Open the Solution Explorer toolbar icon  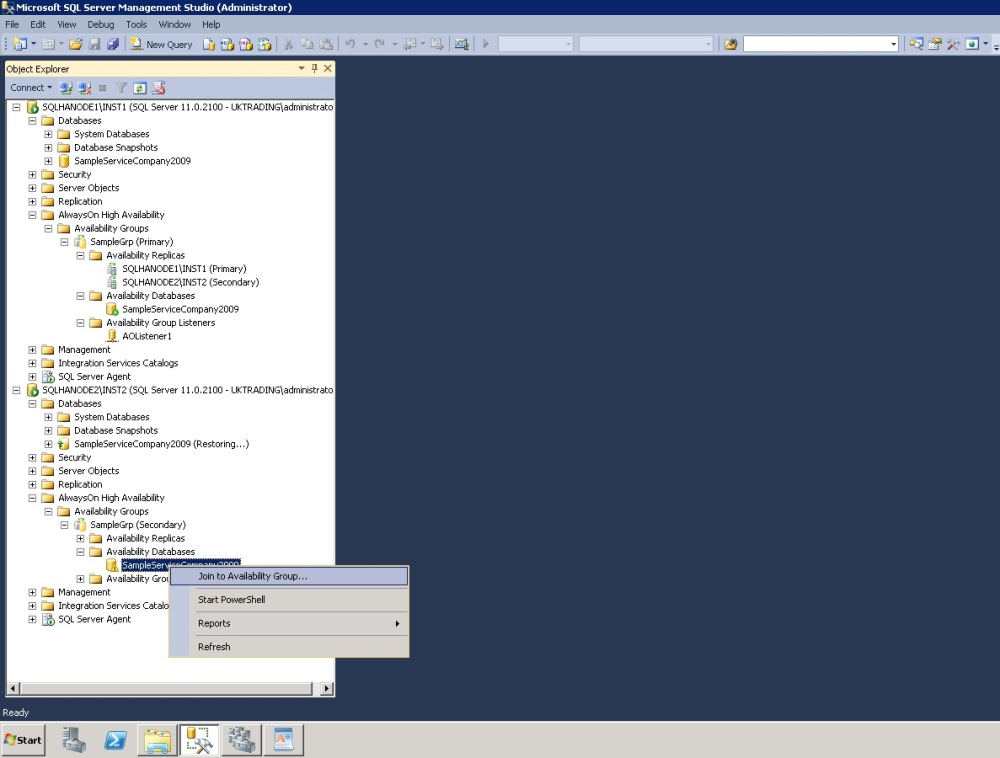tap(916, 44)
